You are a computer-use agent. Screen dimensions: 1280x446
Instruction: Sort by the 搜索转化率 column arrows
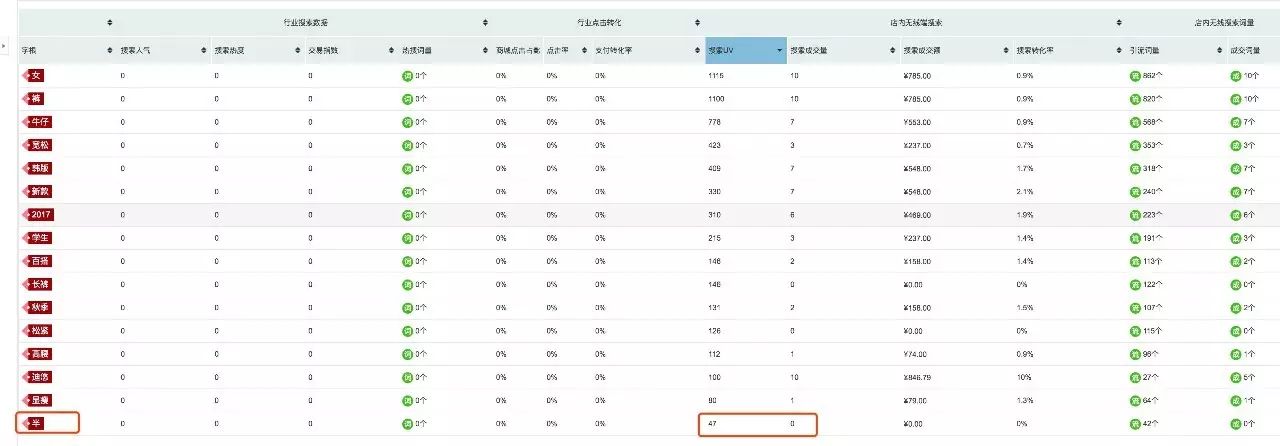click(x=1120, y=50)
